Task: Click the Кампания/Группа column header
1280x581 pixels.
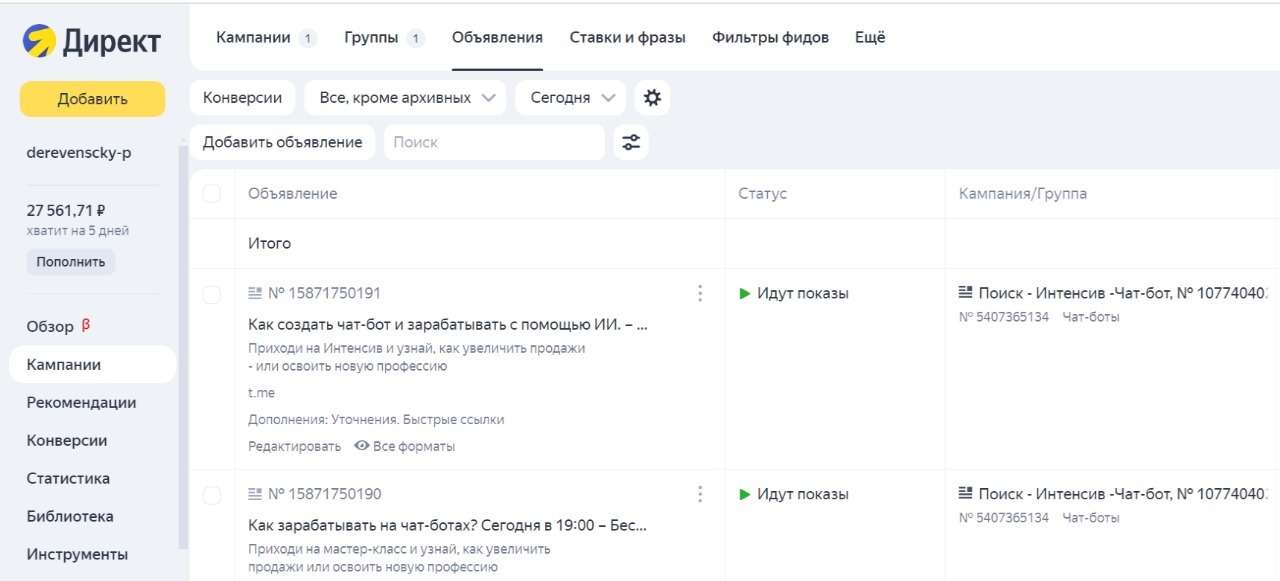Action: 1023,194
